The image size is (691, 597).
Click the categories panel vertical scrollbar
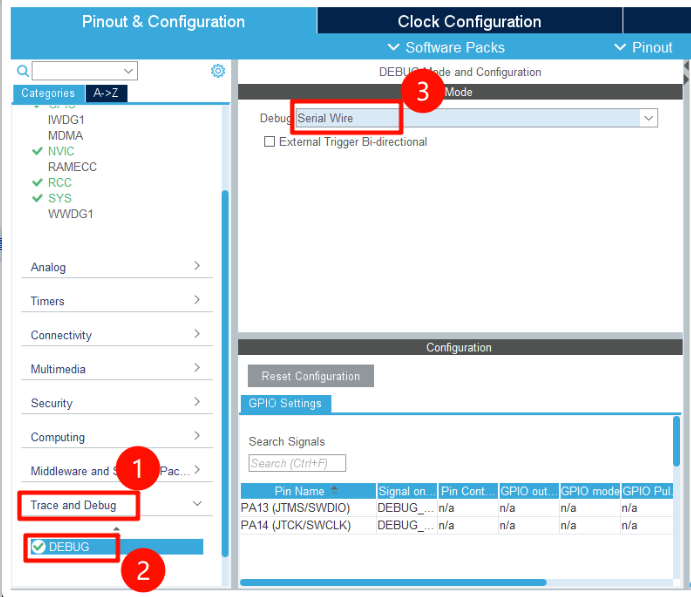click(x=225, y=374)
